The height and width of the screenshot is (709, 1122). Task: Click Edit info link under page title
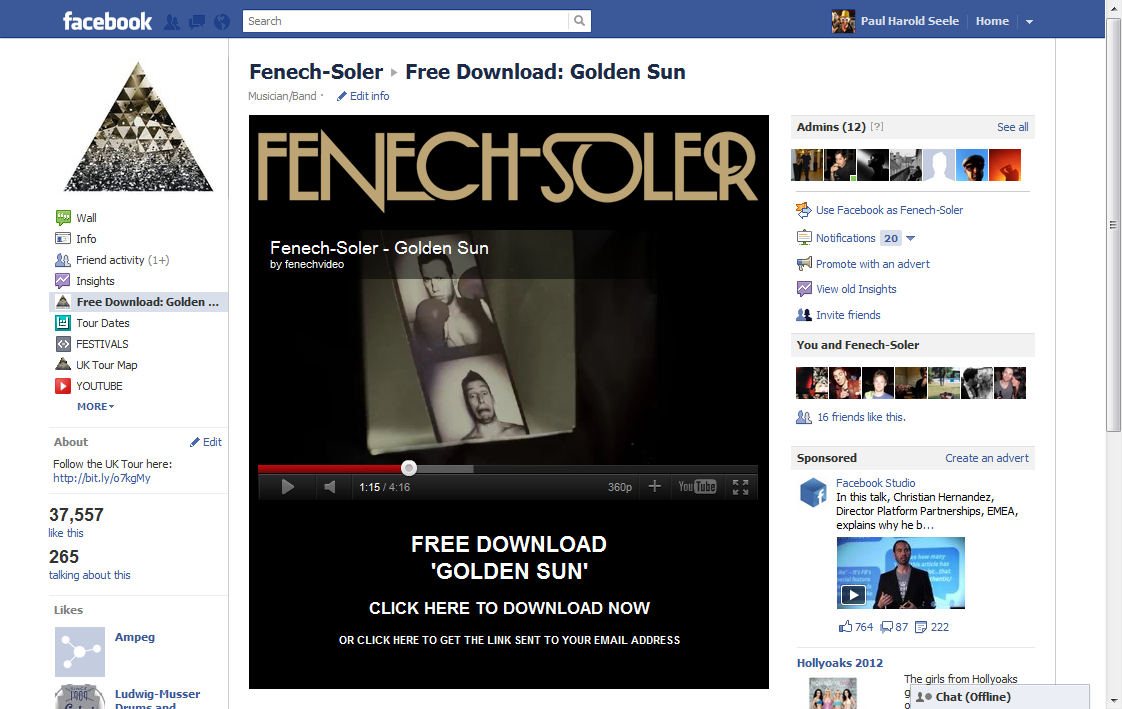(369, 96)
